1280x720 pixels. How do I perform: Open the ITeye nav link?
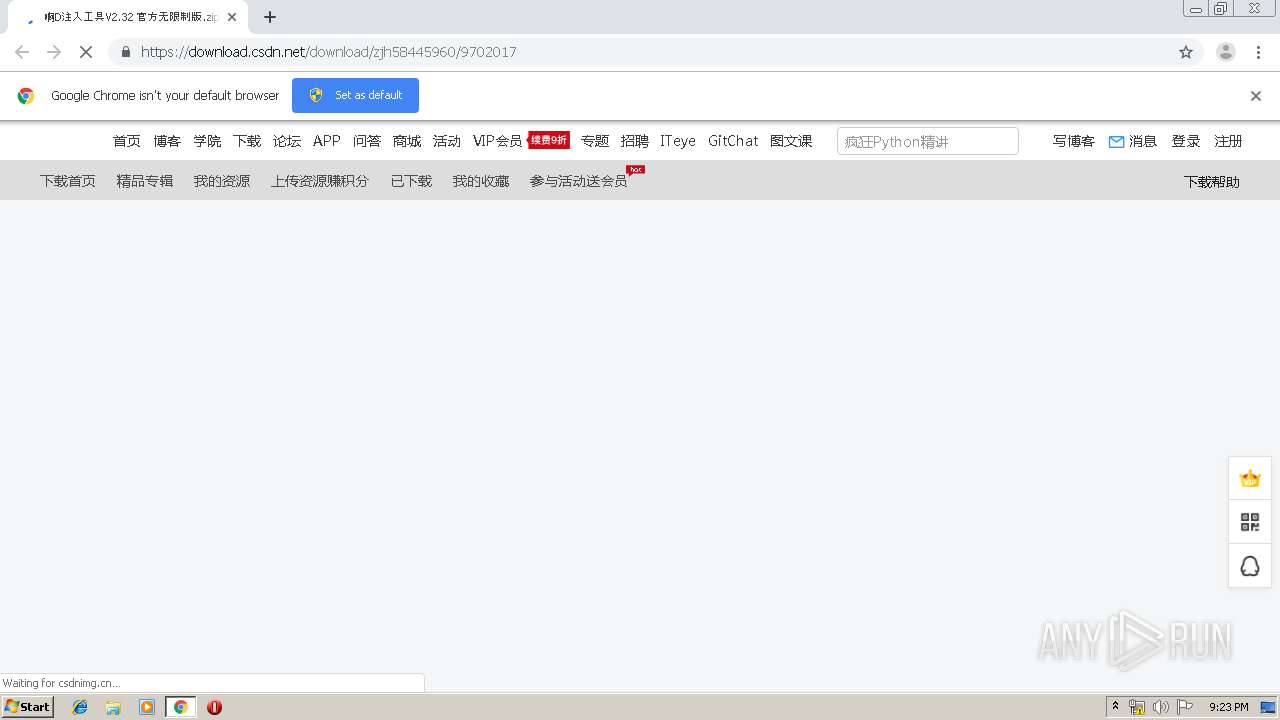click(678, 141)
